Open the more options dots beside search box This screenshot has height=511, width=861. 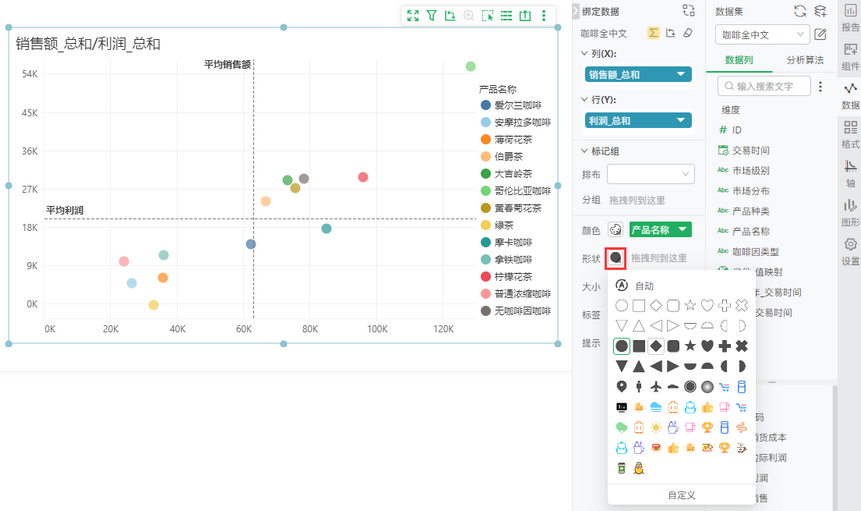tap(820, 86)
